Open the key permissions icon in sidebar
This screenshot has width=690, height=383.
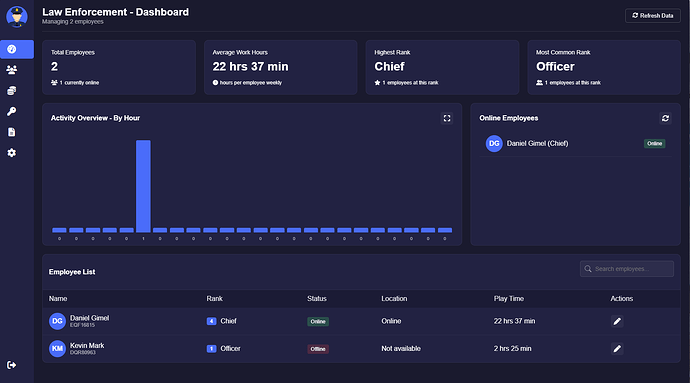click(12, 111)
